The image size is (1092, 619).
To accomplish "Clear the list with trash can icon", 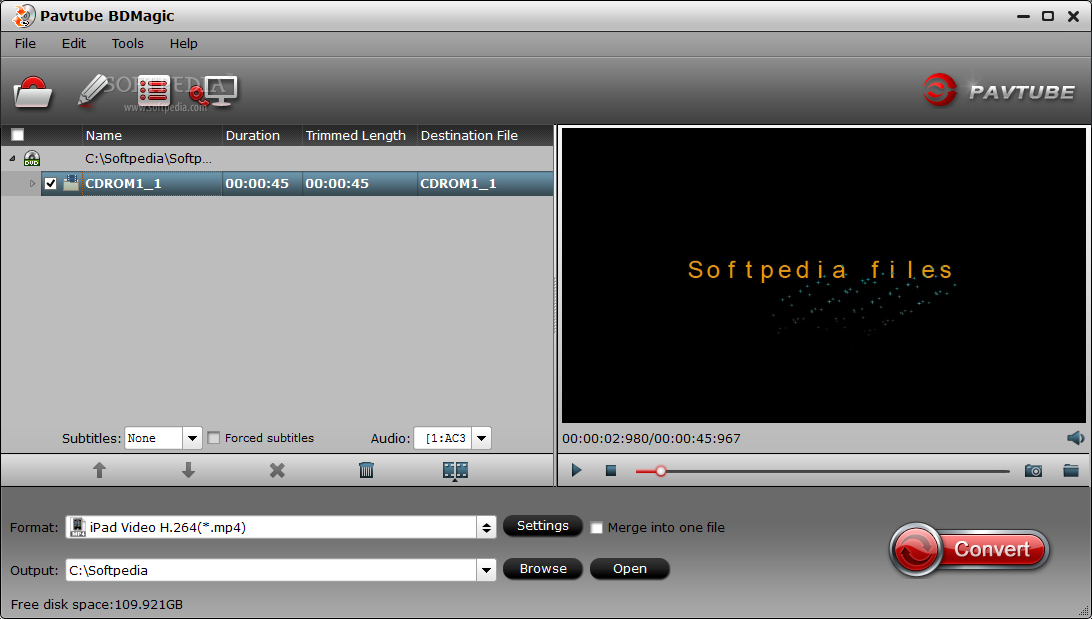I will point(366,471).
